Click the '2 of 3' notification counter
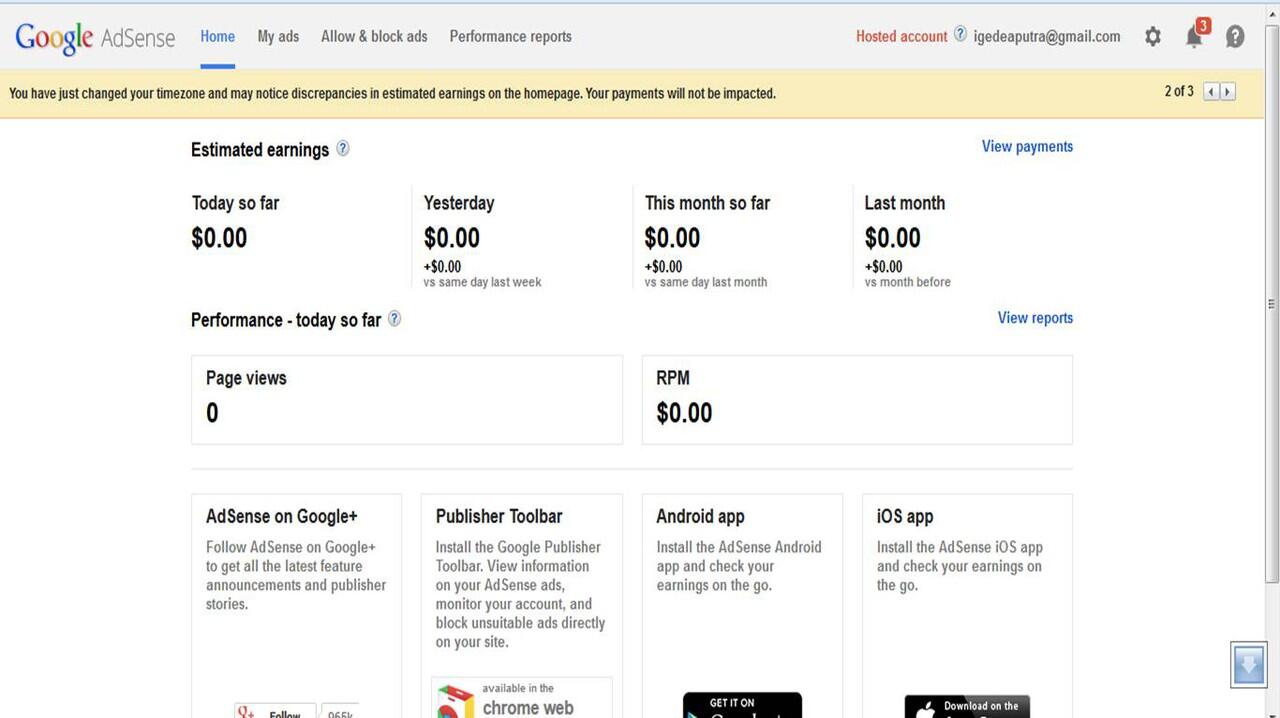1280x718 pixels. pos(1179,91)
